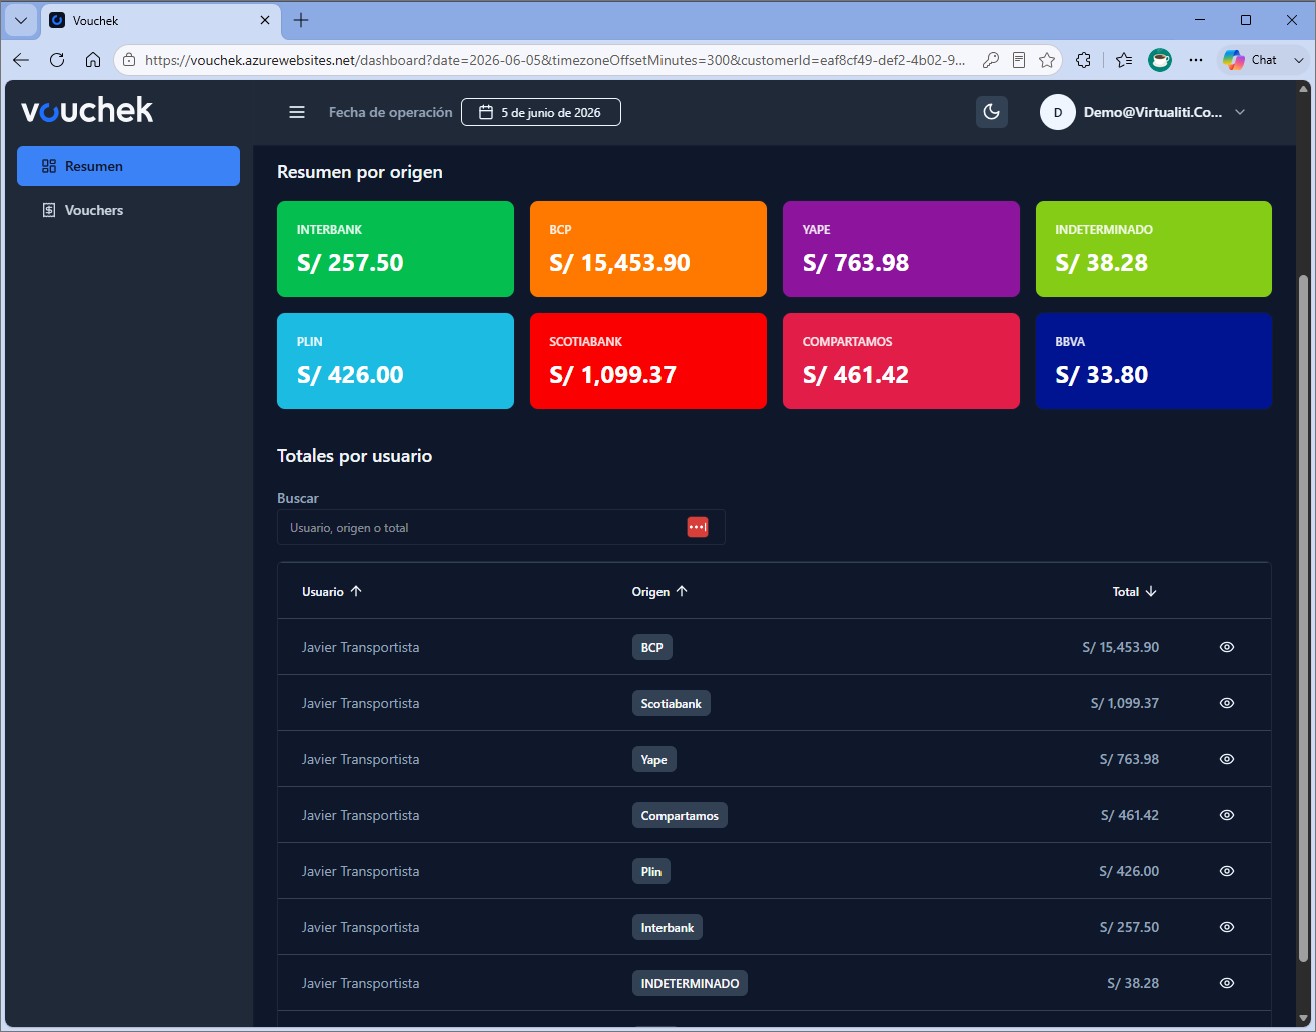Click the Compartamos origin badge in the table
Screen dimensions: 1316x1032
click(x=680, y=815)
